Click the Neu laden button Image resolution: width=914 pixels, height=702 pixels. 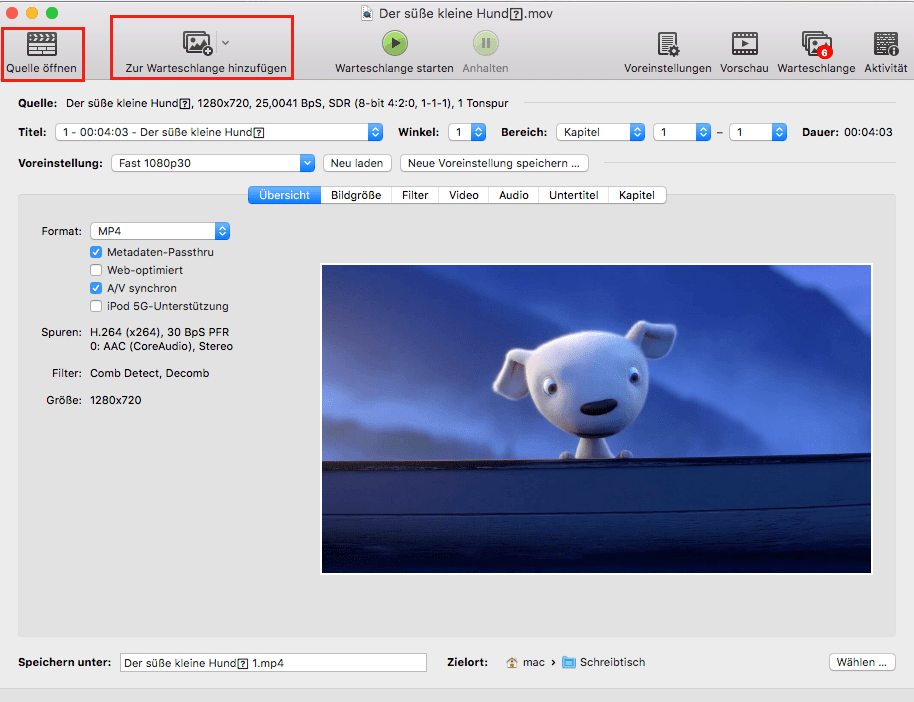(x=356, y=163)
